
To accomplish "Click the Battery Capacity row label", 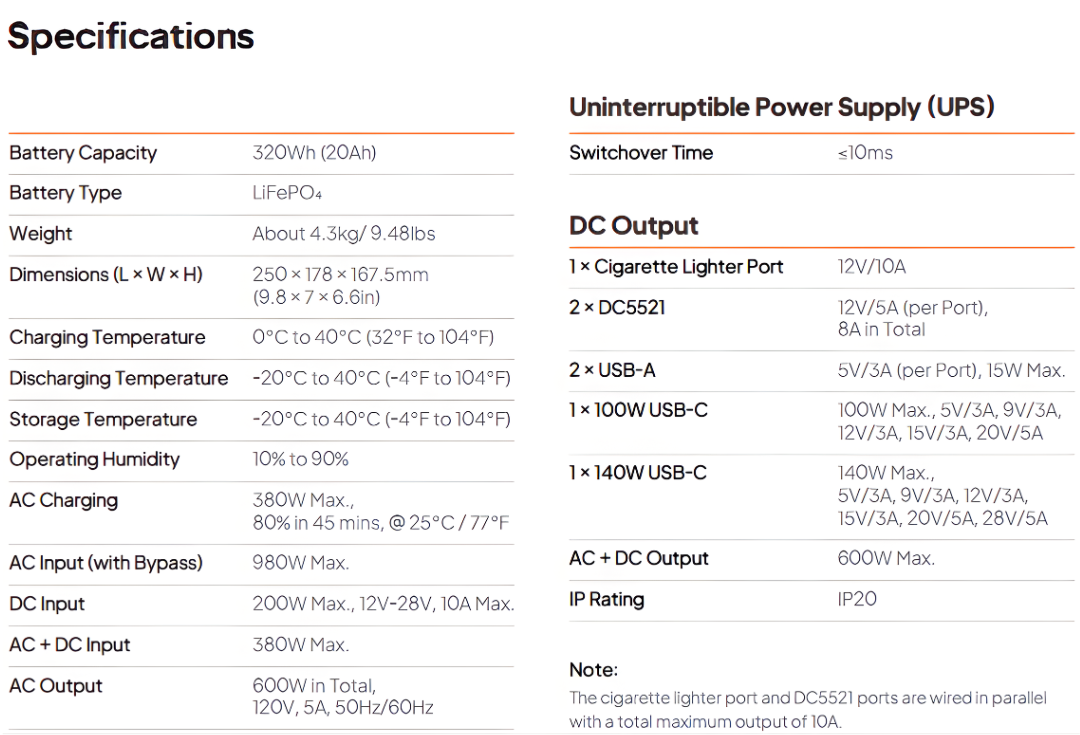I will point(83,153).
